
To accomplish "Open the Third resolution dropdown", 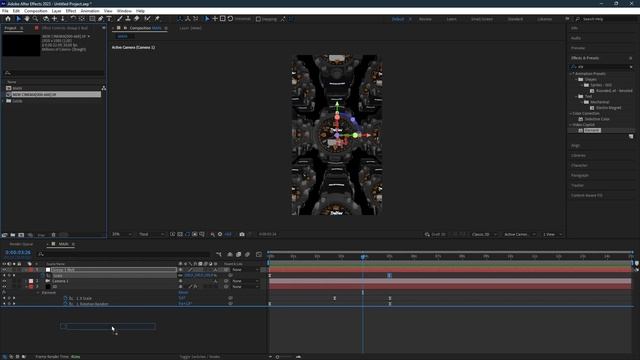I will pos(151,234).
